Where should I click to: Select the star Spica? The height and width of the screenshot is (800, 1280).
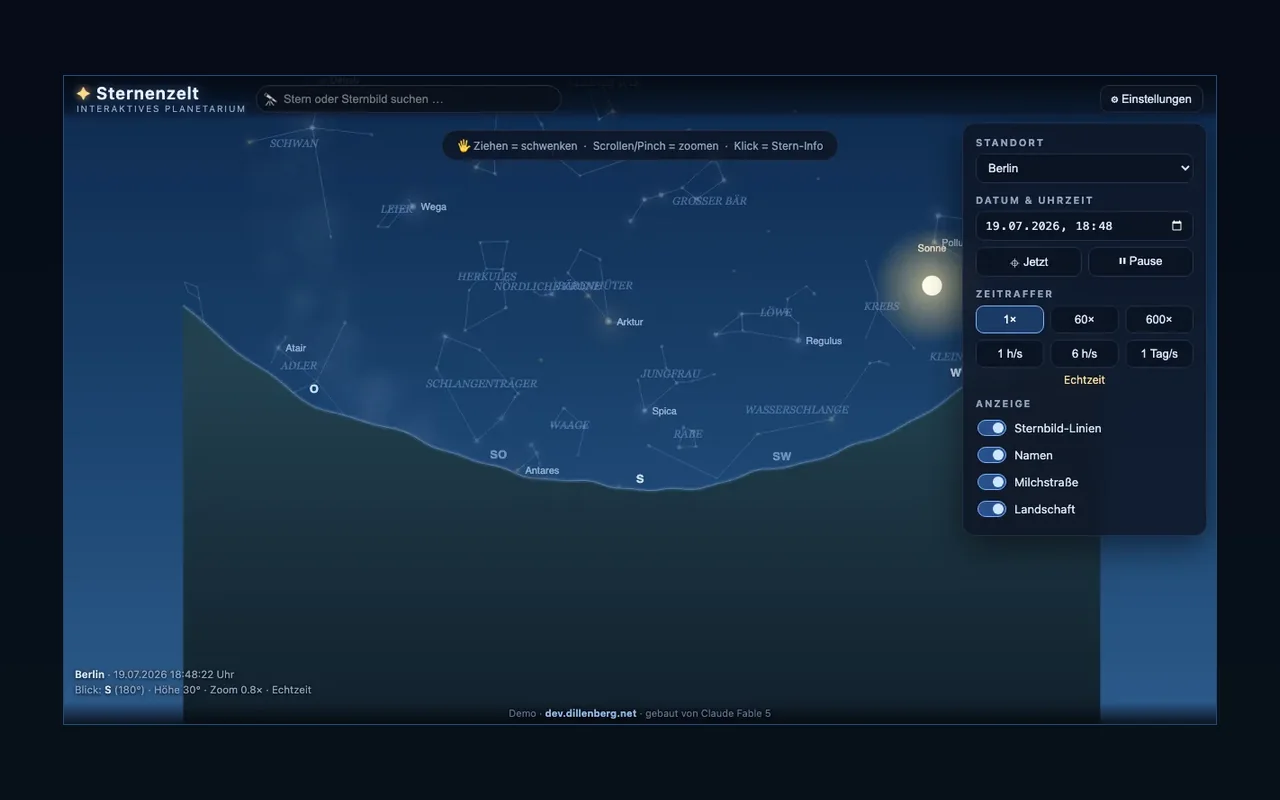tap(644, 411)
